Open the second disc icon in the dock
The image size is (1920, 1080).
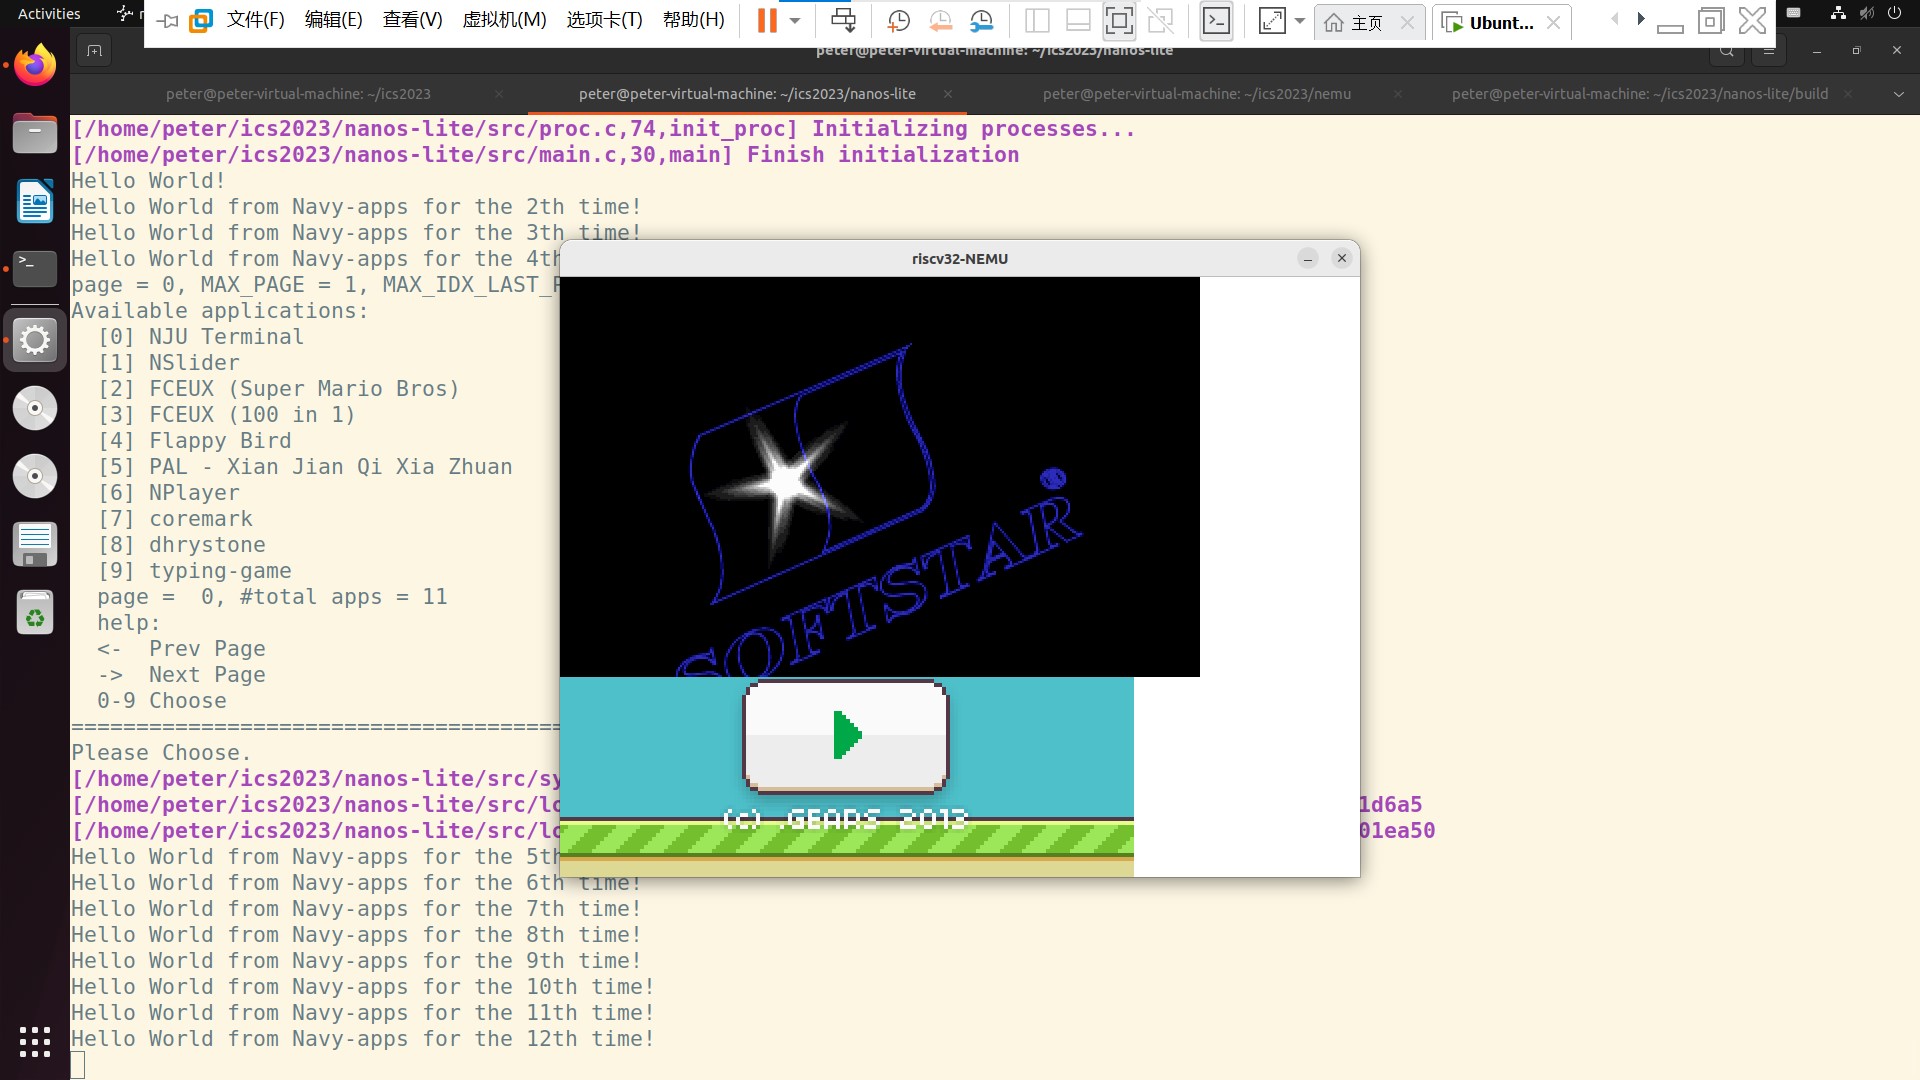[x=35, y=476]
